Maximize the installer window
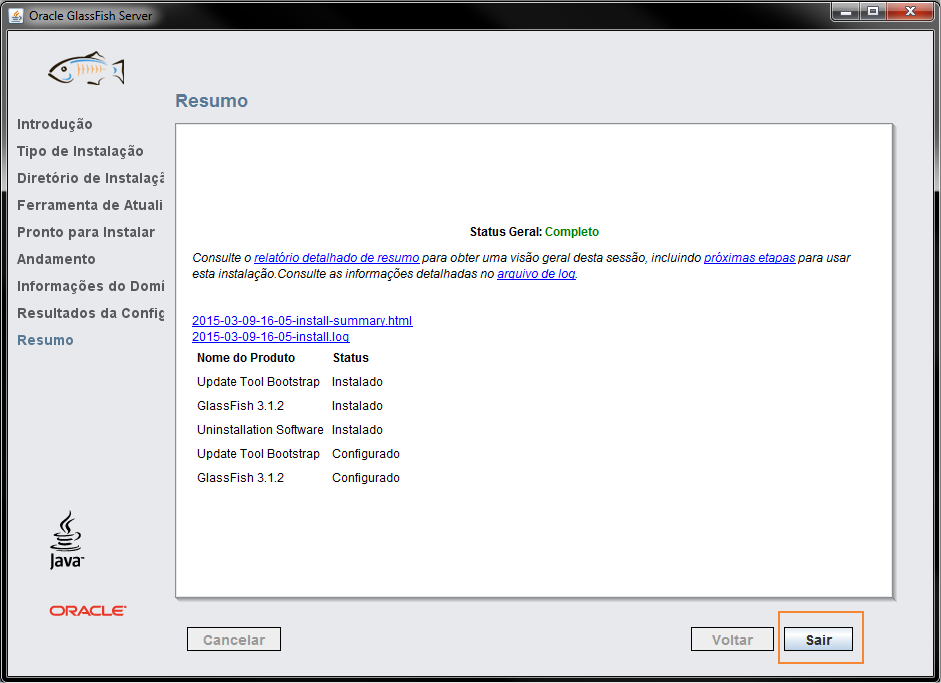This screenshot has height=683, width=941. pyautogui.click(x=873, y=11)
